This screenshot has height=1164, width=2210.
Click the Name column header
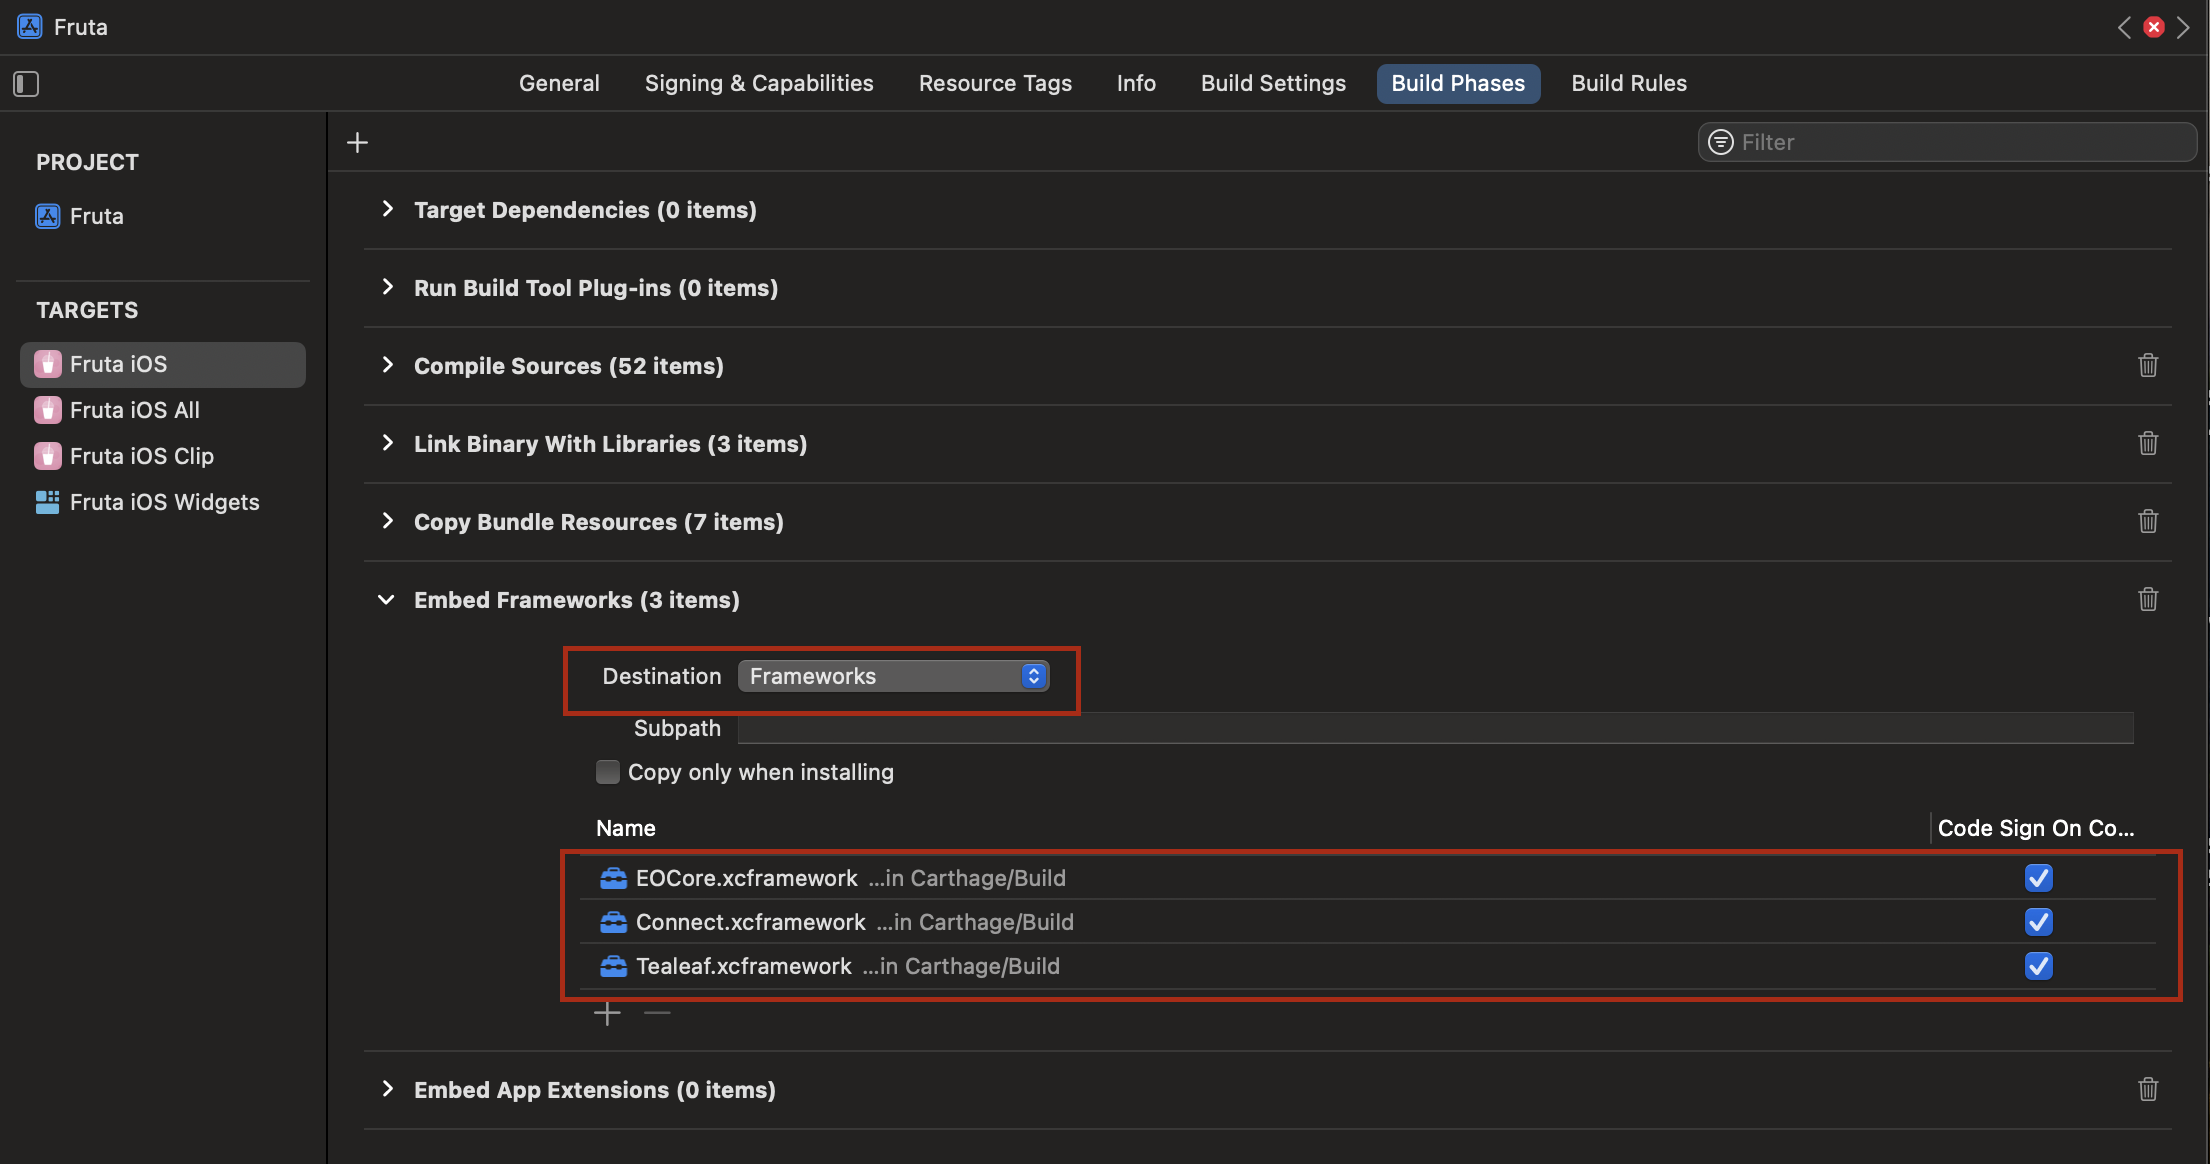coord(626,828)
